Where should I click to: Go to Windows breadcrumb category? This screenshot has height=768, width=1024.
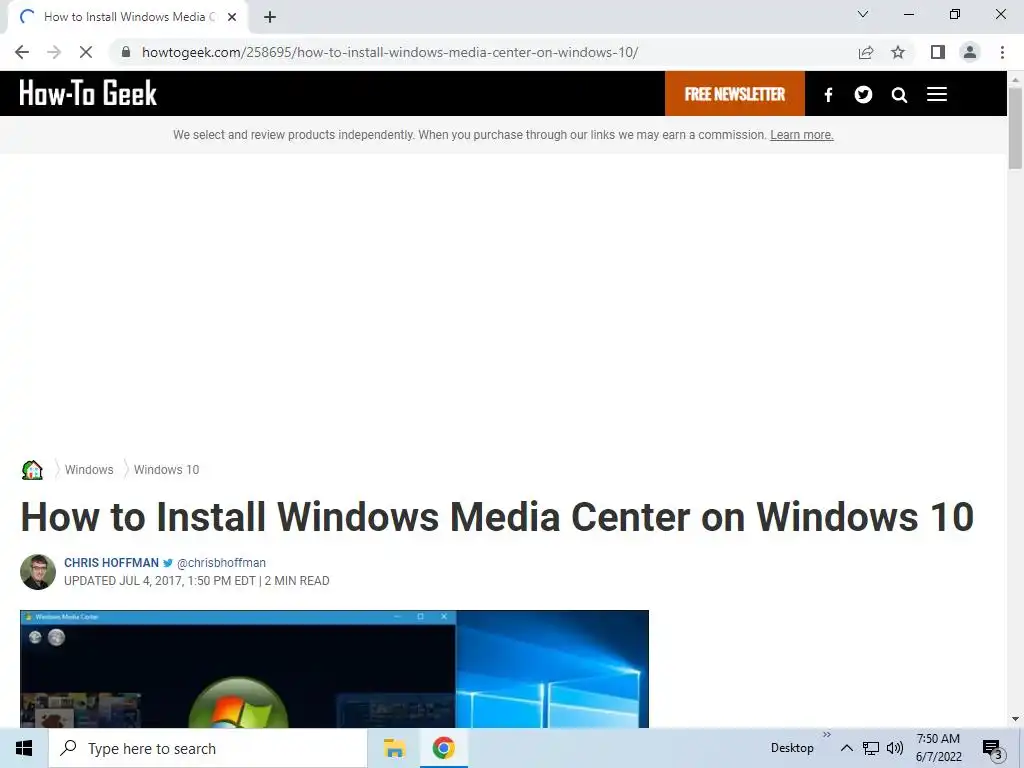click(89, 470)
